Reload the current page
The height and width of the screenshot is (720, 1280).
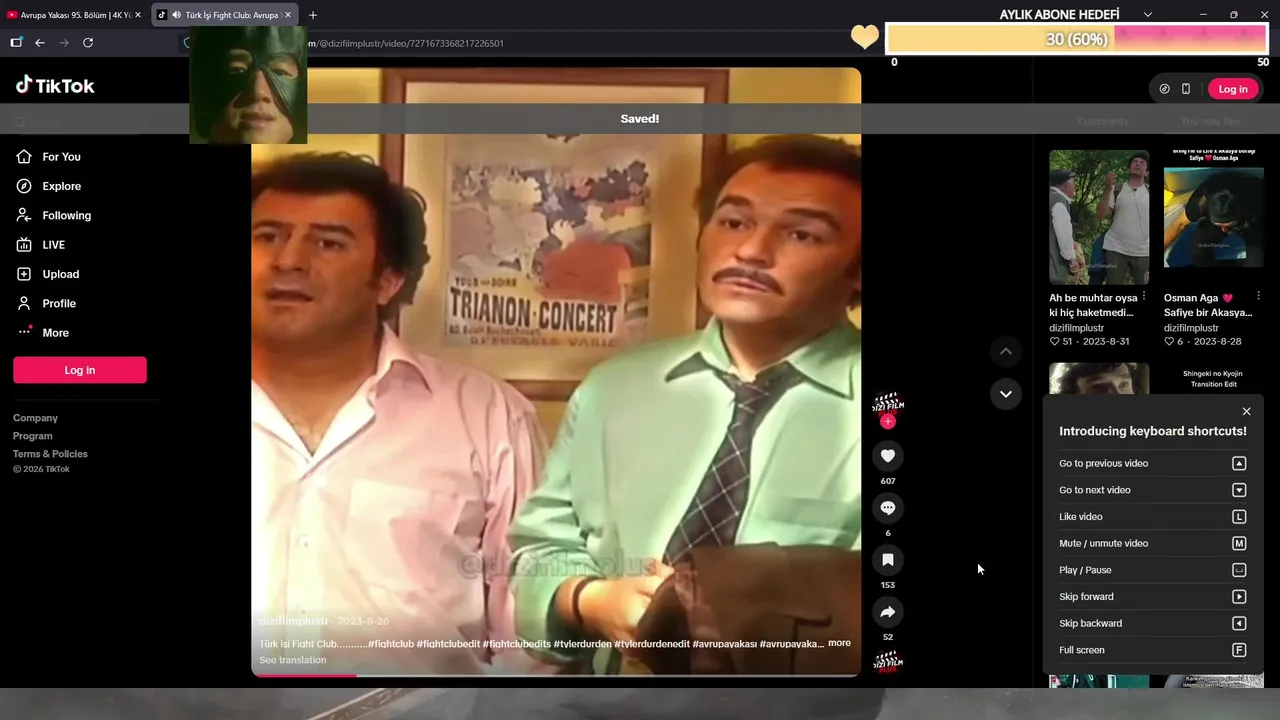88,43
